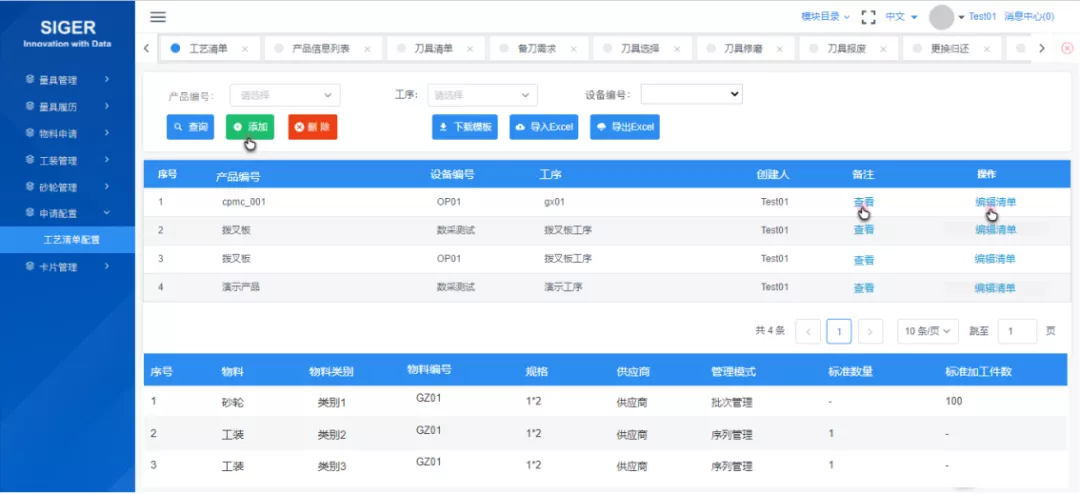Click the 导出Excel button

tap(625, 127)
